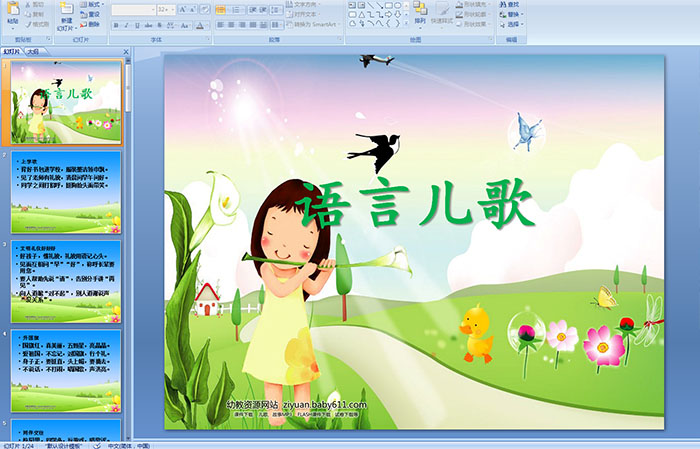This screenshot has height=449, width=700.
Task: Click the Shrink Font icon
Action: click(x=192, y=9)
